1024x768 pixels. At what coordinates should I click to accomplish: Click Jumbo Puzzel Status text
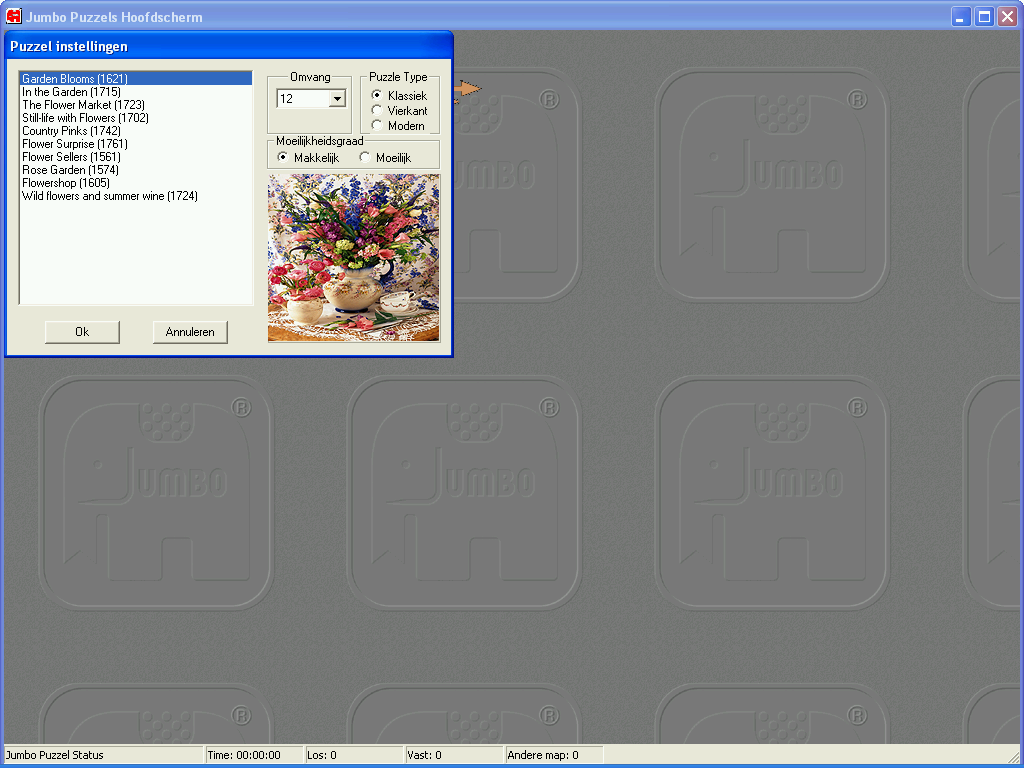[55, 755]
